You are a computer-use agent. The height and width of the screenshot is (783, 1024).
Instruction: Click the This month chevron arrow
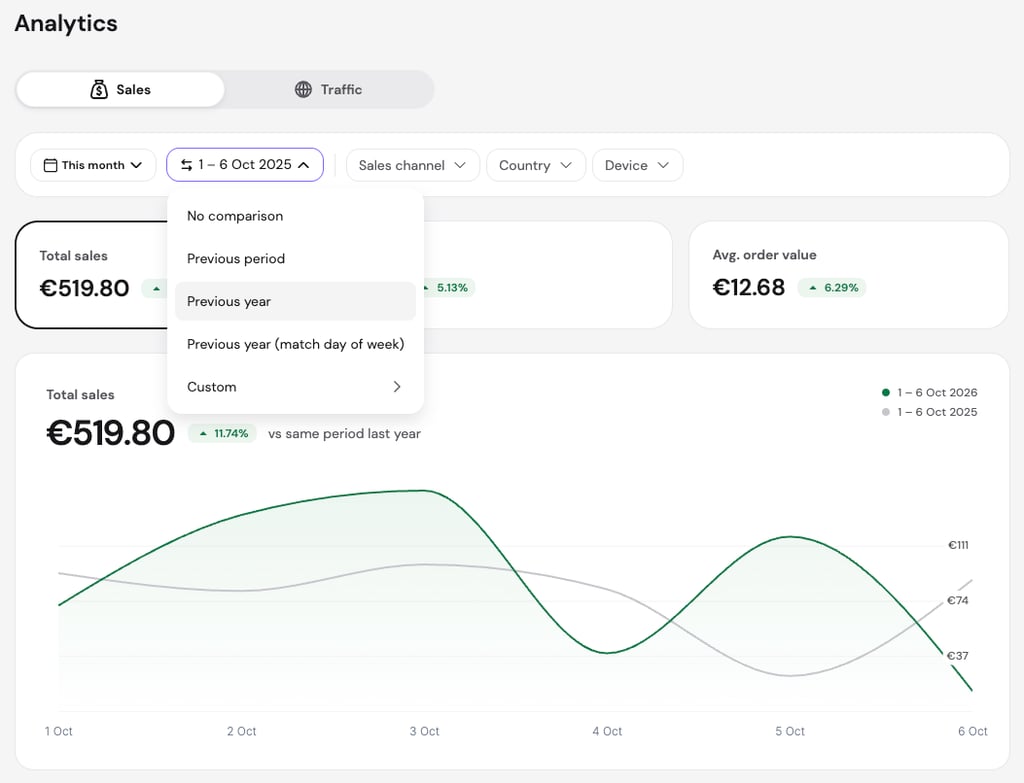[x=136, y=165]
